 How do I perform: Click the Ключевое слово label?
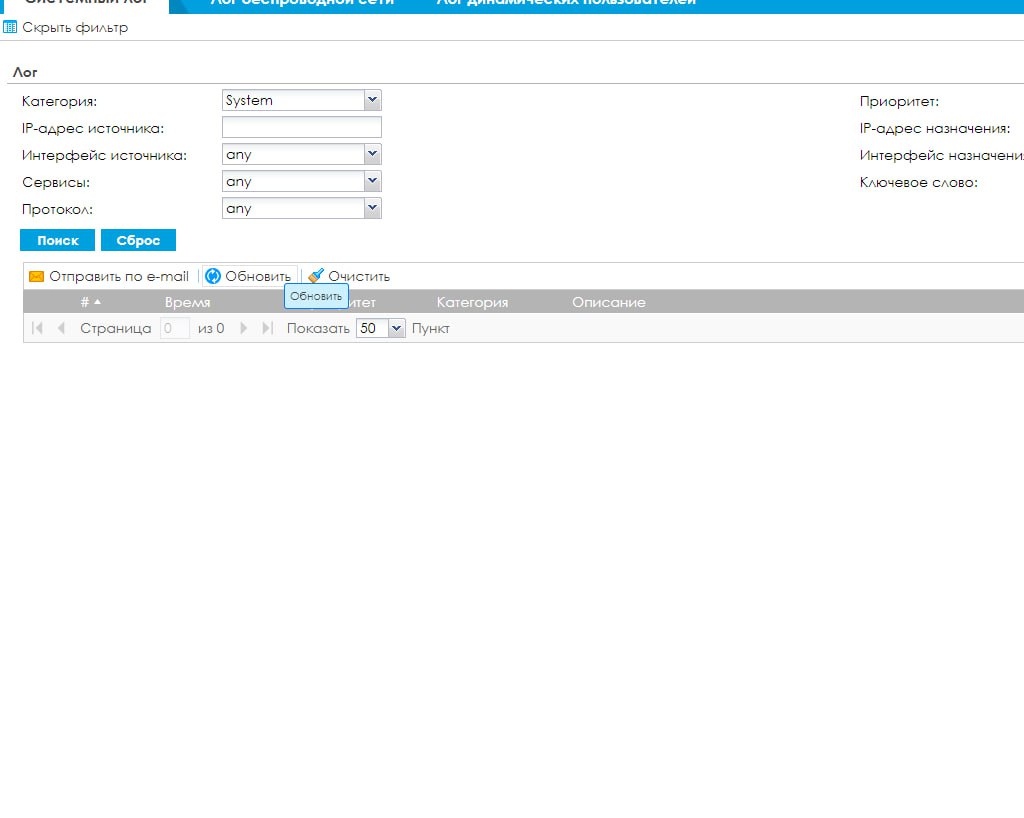click(918, 183)
